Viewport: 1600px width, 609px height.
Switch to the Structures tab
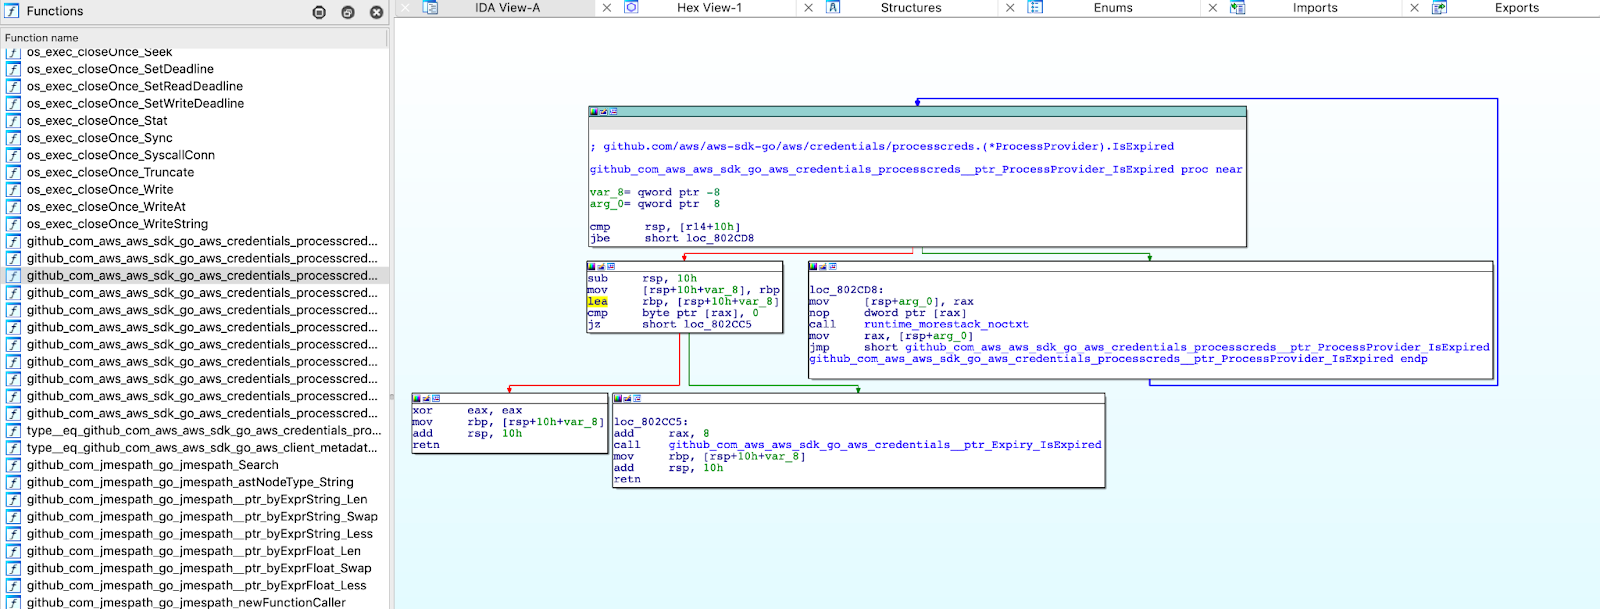click(910, 8)
